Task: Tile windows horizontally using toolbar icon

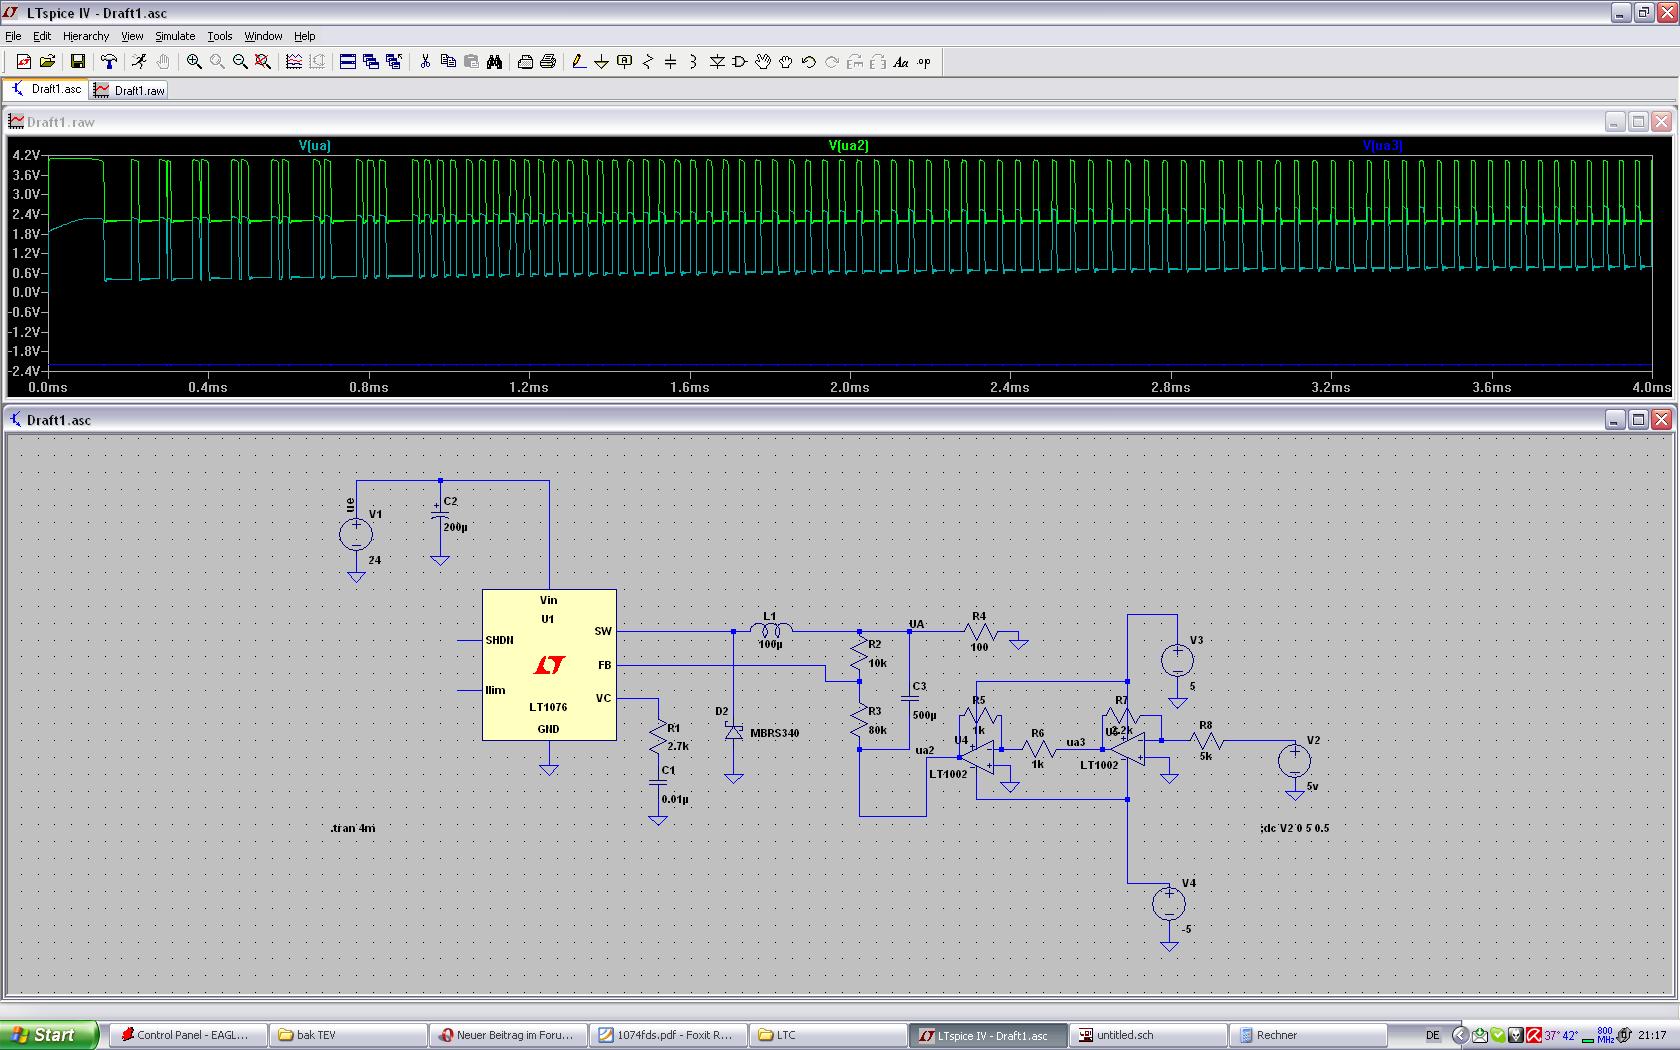Action: pyautogui.click(x=348, y=62)
